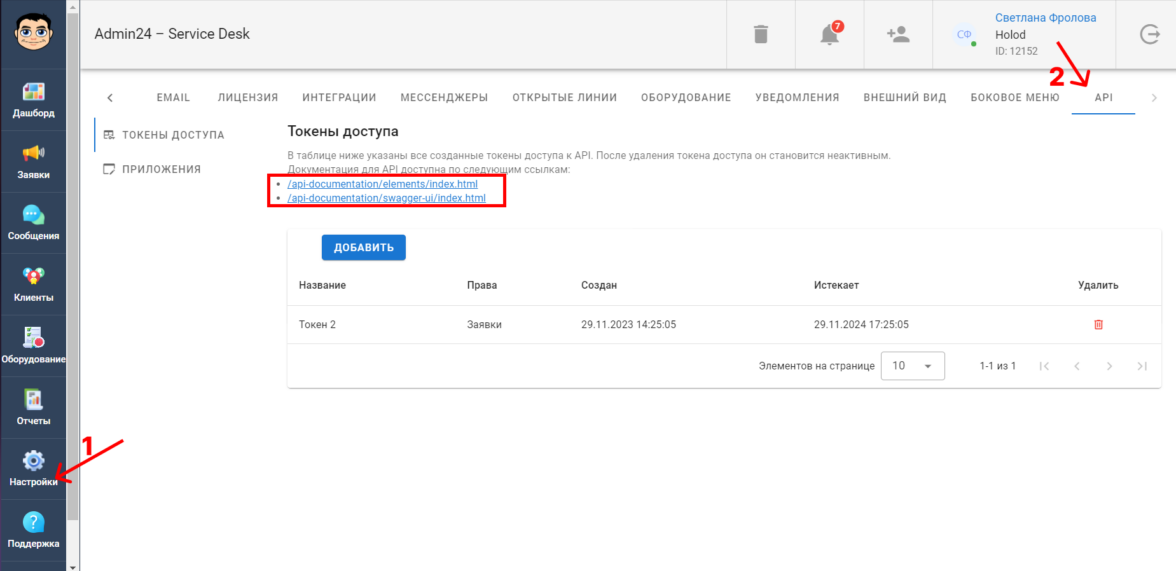The height and width of the screenshot is (571, 1176).
Task: Open the Дашборд sidebar icon
Action: pyautogui.click(x=33, y=98)
